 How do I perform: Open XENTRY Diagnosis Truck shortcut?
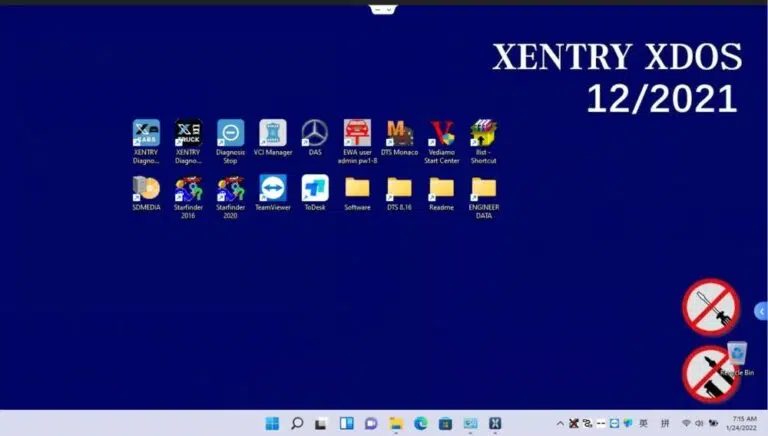pyautogui.click(x=188, y=133)
